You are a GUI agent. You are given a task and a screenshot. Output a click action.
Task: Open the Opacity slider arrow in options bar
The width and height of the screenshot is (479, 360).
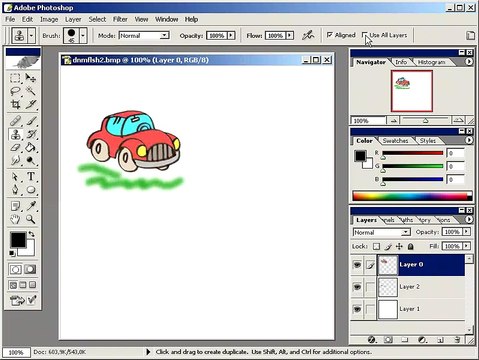tap(231, 35)
